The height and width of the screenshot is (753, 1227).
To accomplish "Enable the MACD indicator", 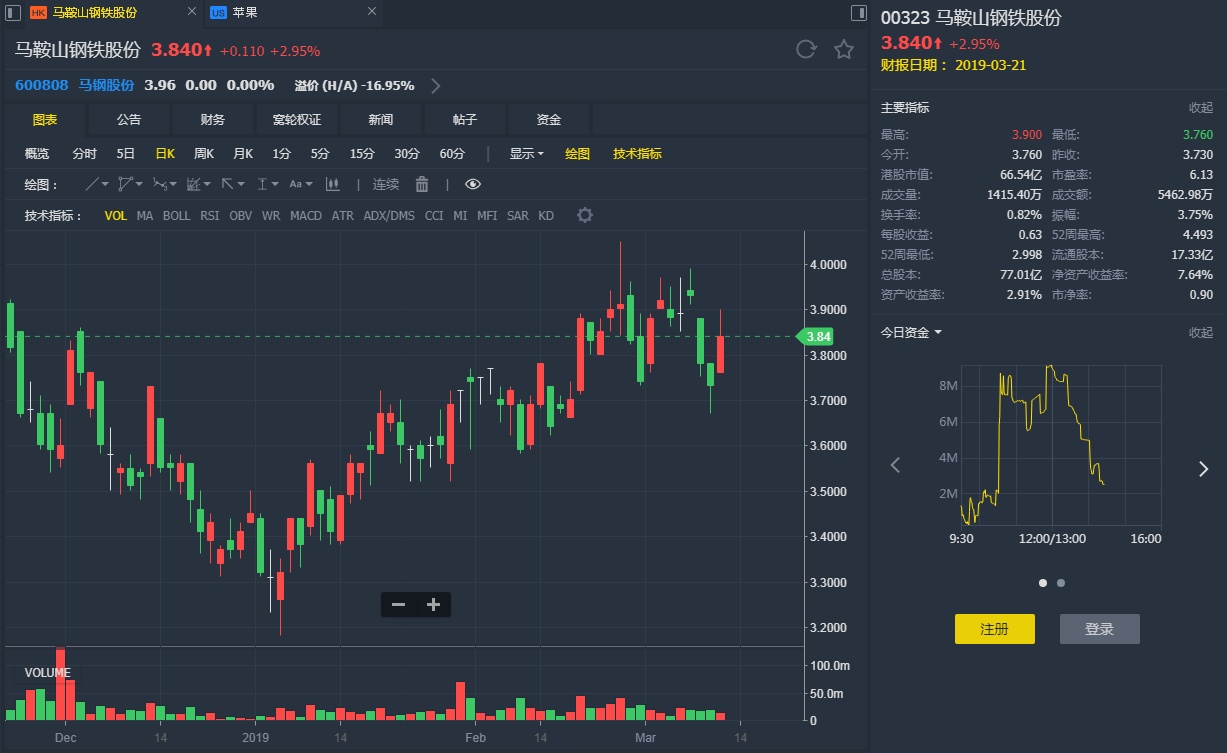I will (306, 215).
